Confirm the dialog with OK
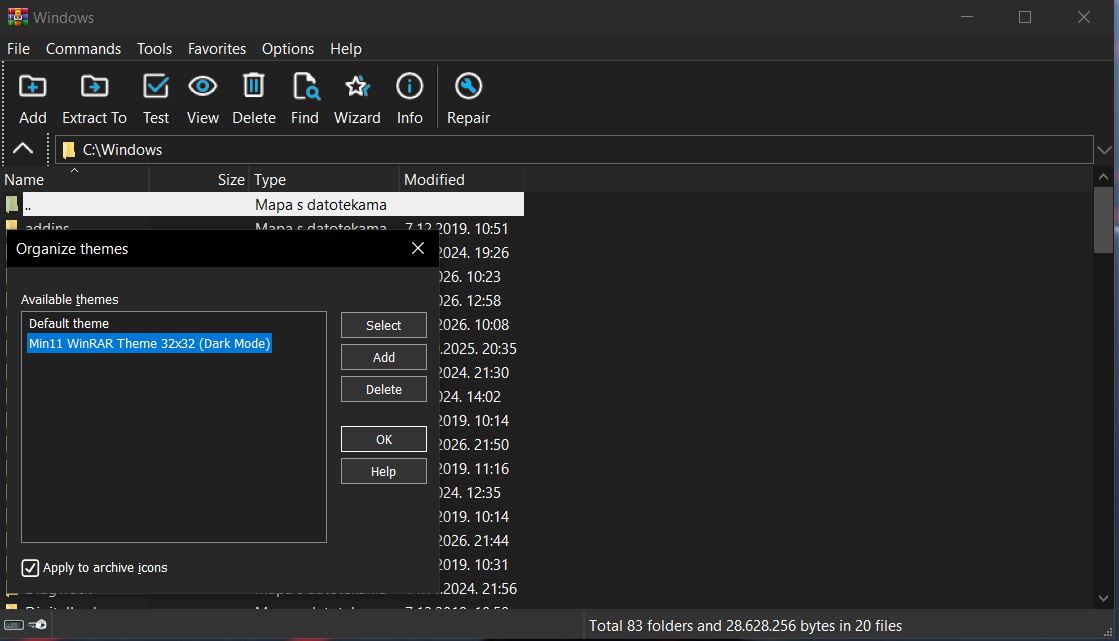The image size is (1119, 641). [x=384, y=439]
